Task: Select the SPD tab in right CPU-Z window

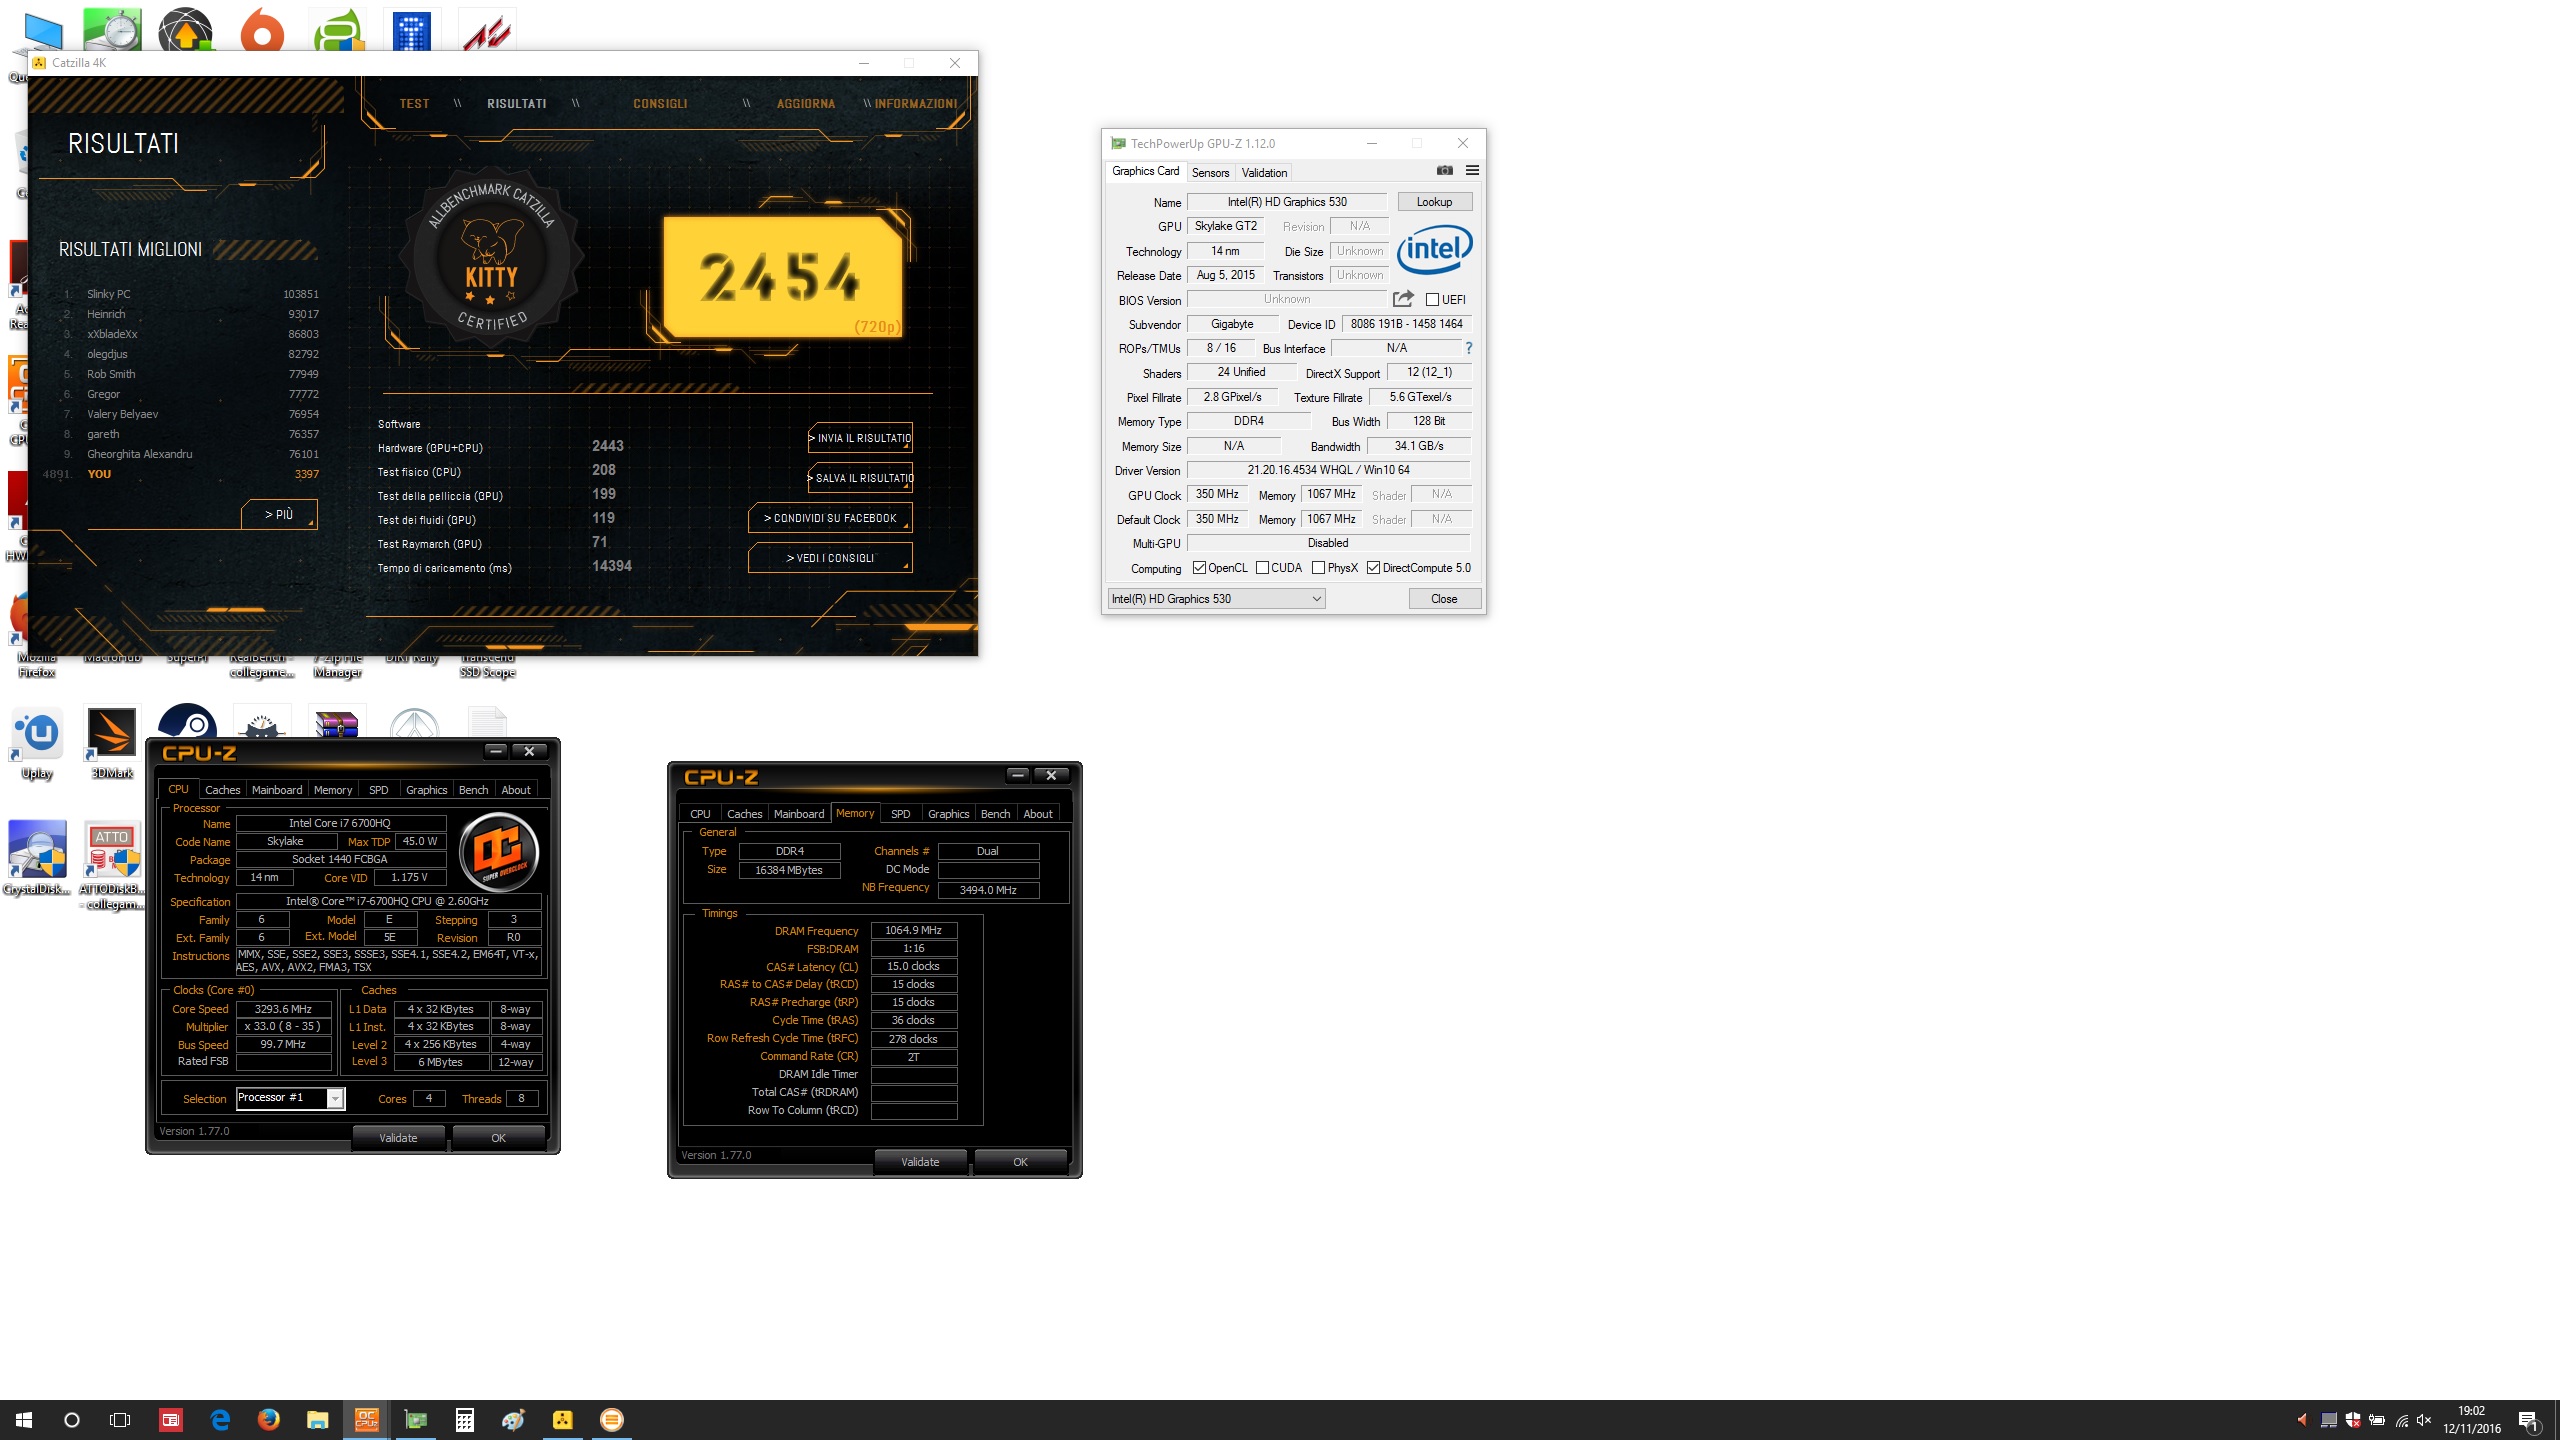Action: click(900, 814)
